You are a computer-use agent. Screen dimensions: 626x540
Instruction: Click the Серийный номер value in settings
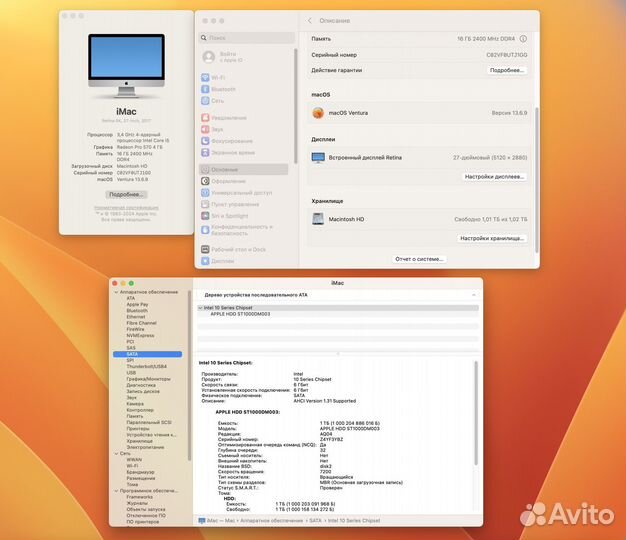click(x=507, y=55)
